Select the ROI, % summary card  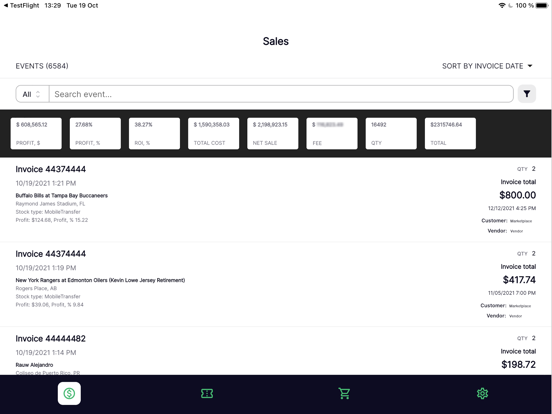coord(154,133)
